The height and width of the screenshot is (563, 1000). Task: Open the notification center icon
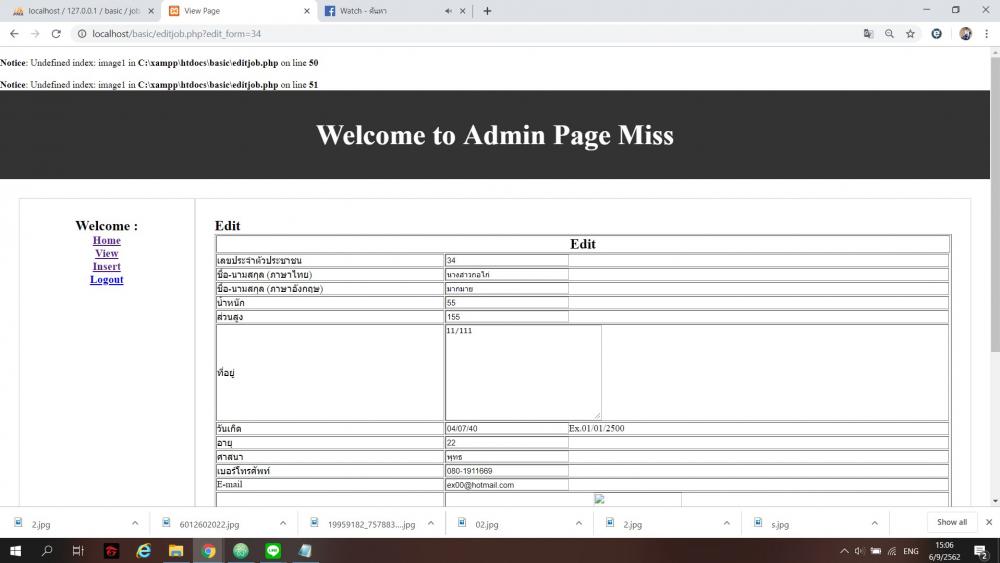pos(982,552)
